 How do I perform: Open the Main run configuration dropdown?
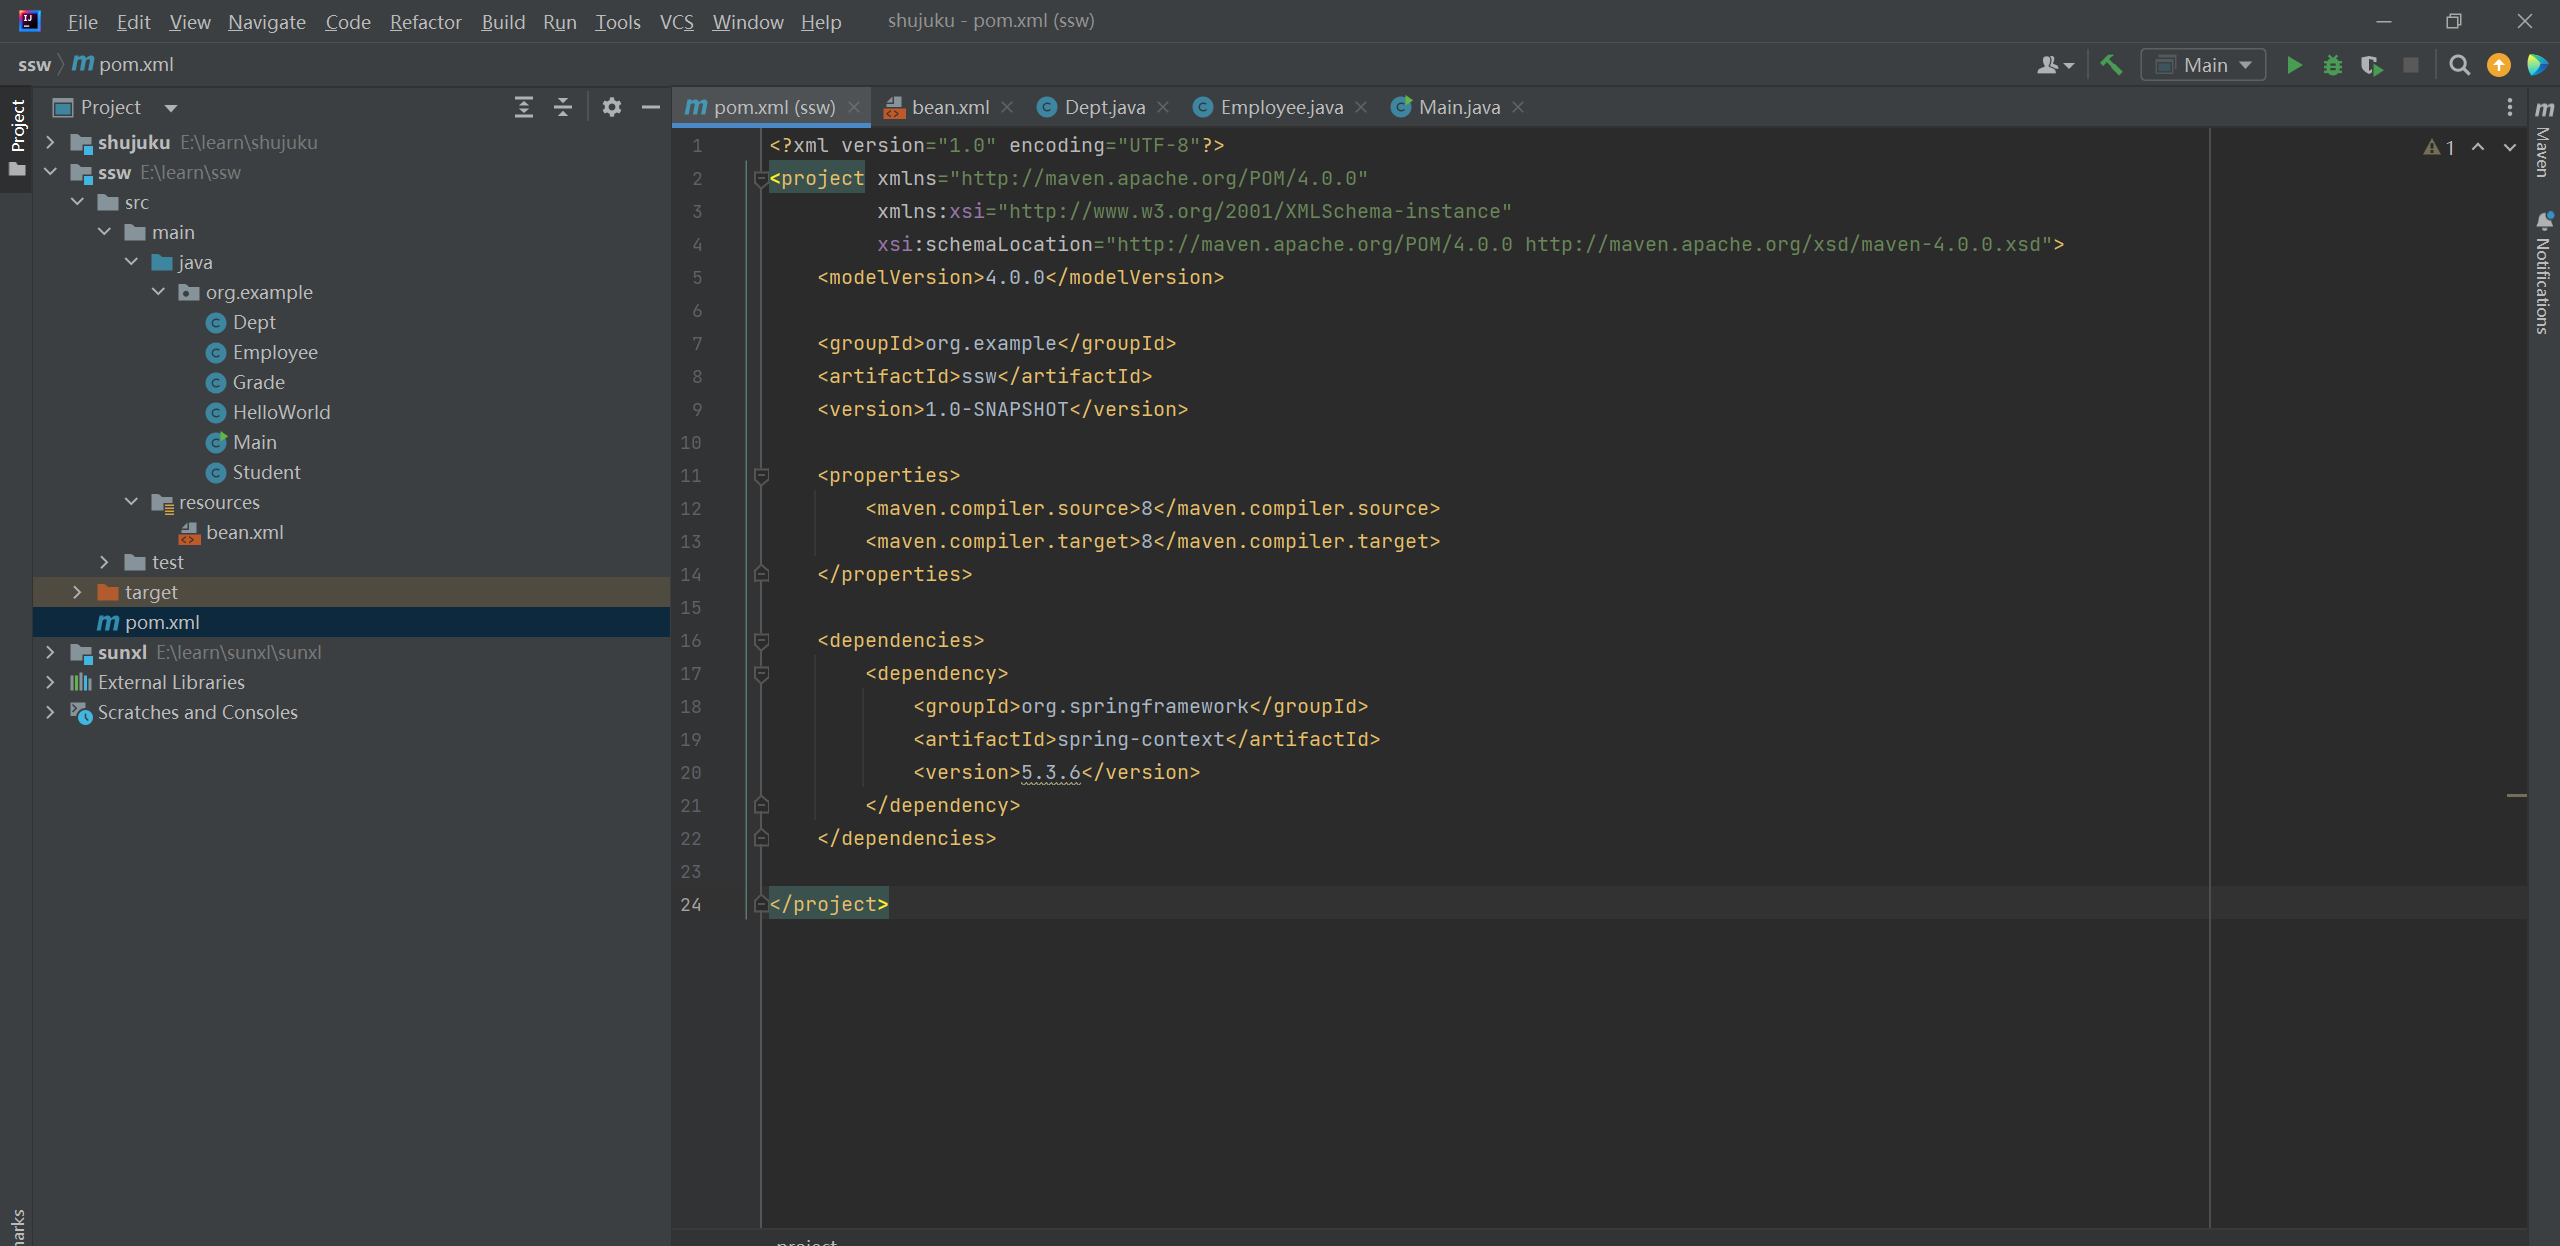pos(2205,65)
